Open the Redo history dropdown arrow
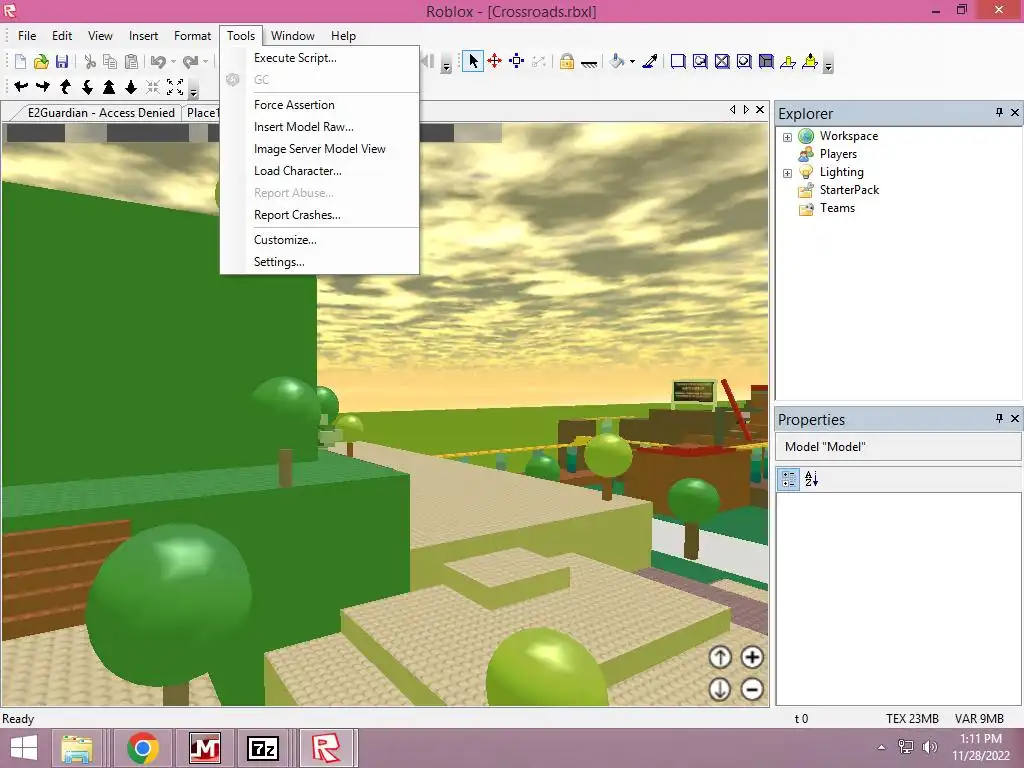This screenshot has width=1024, height=768. [x=205, y=62]
